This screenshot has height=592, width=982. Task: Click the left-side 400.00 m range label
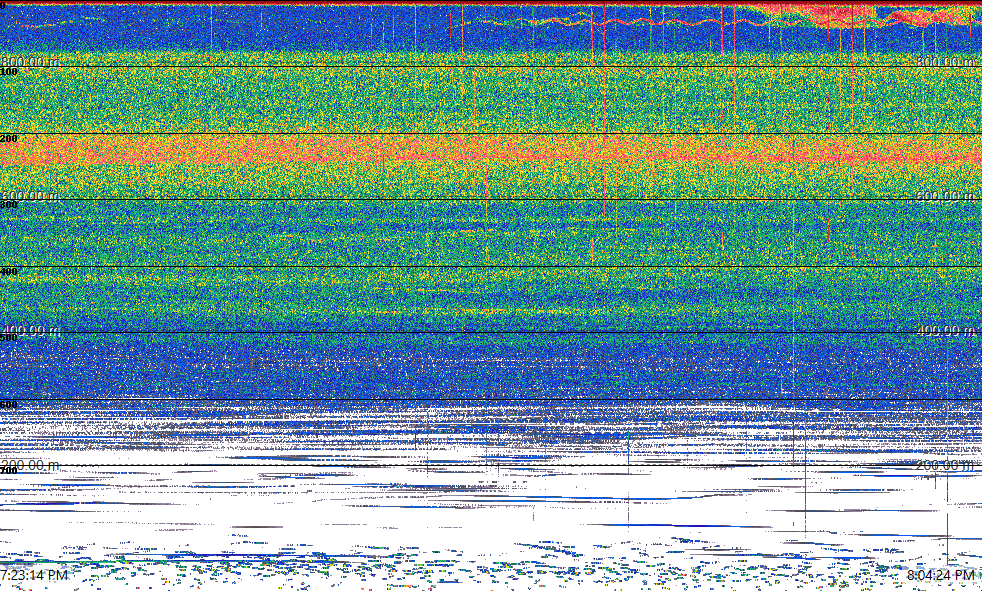tap(30, 330)
